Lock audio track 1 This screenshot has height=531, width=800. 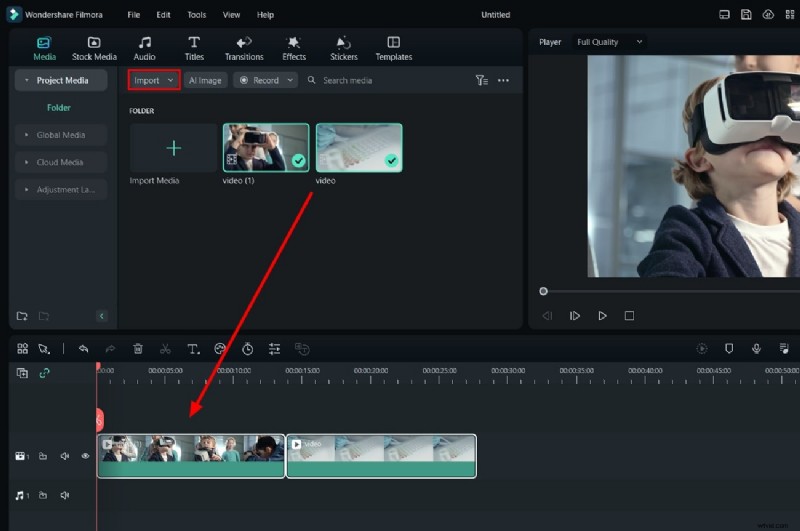coord(43,495)
